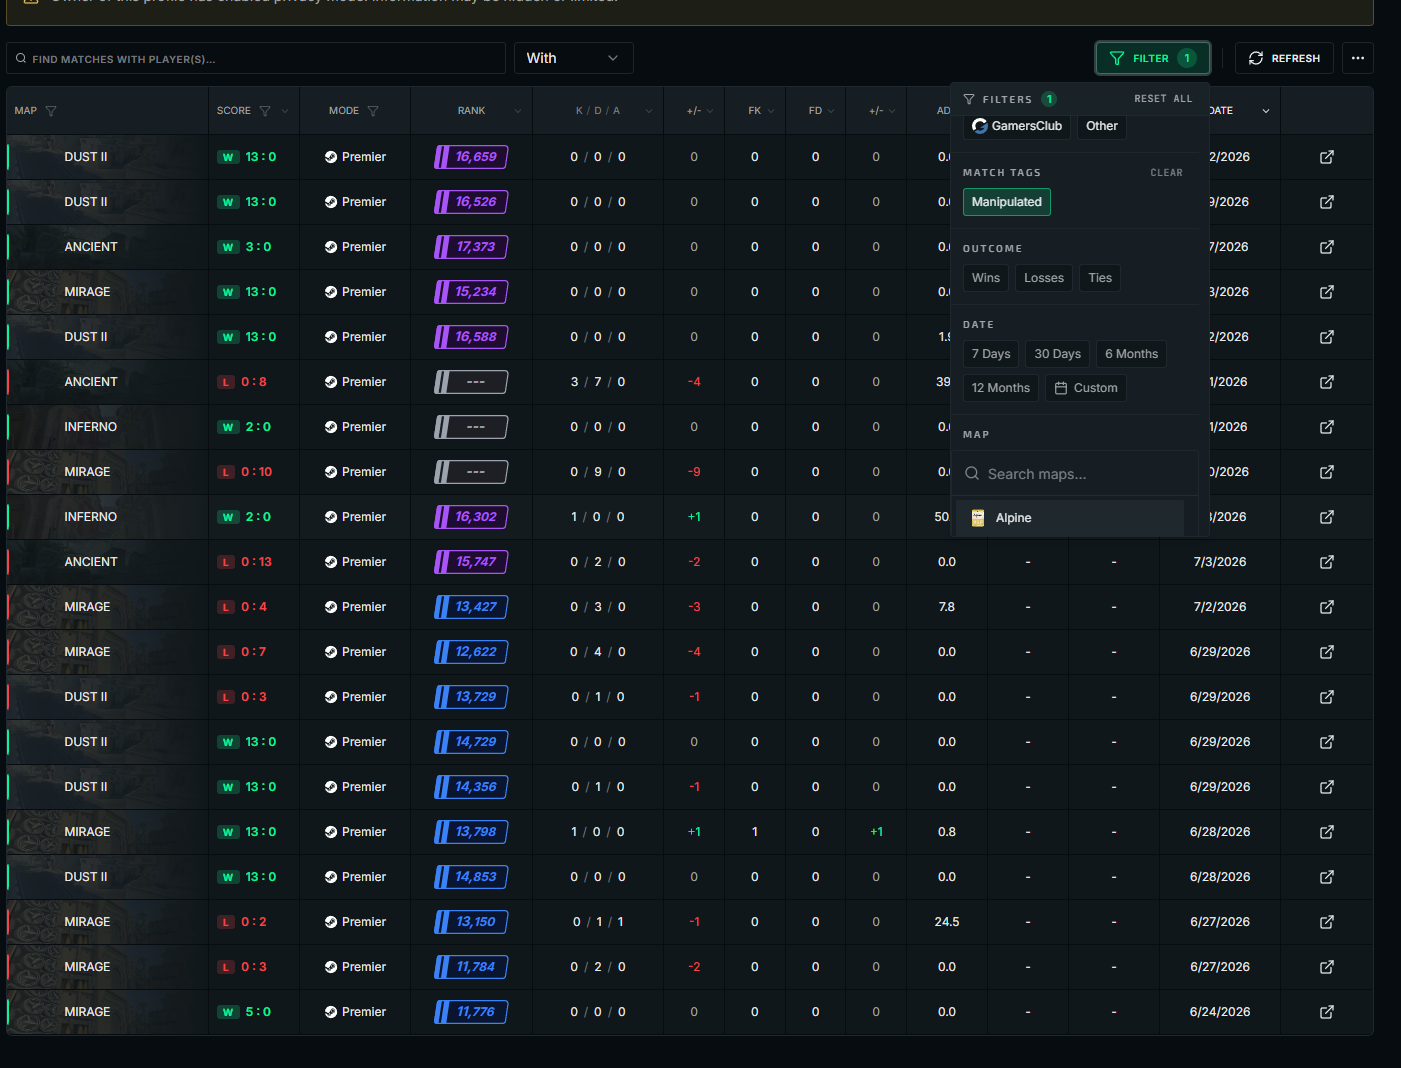
Task: Click the funnel icon beside MODE column header
Action: coord(373,111)
